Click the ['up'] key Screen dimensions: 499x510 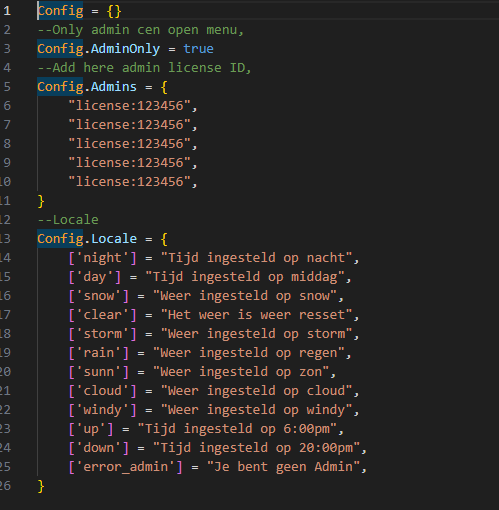click(x=91, y=429)
